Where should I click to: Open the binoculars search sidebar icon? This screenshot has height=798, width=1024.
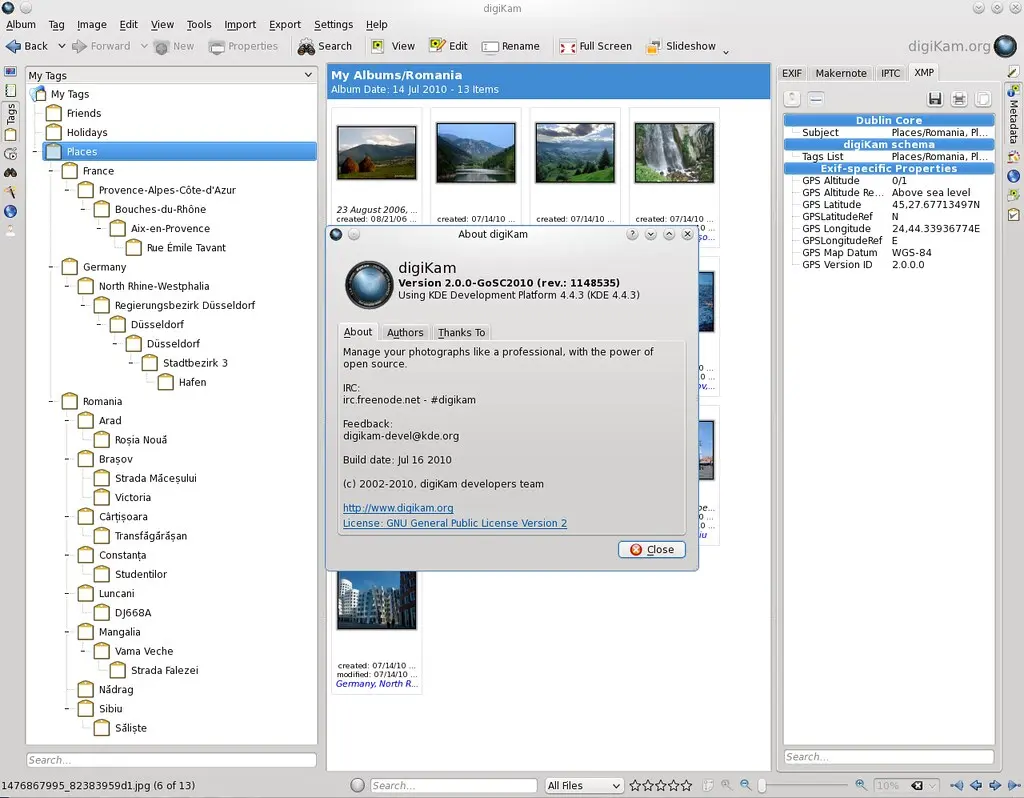tap(10, 173)
